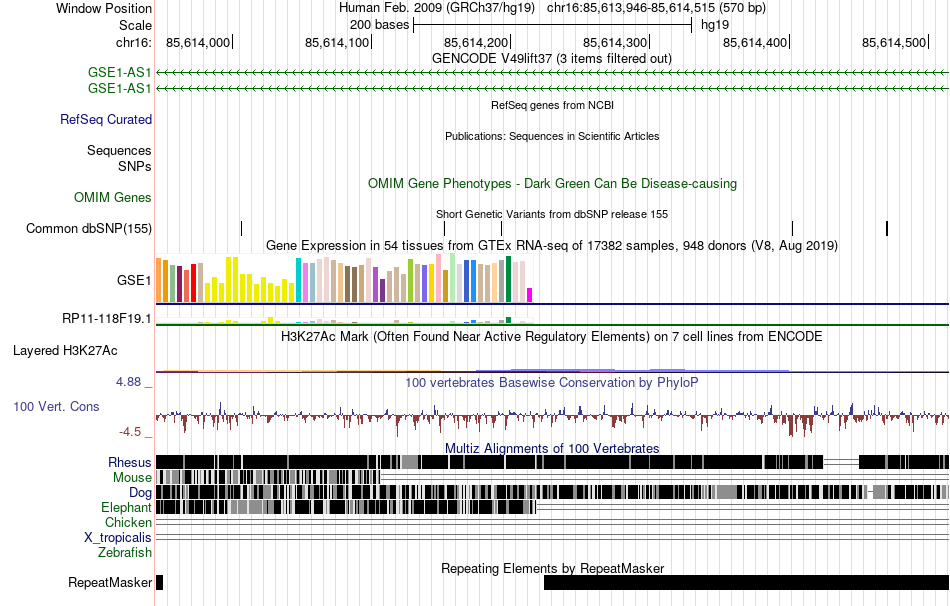Click the GENCODE V49lift37 track title
Viewport: 950px width, 606px height.
coord(551,59)
